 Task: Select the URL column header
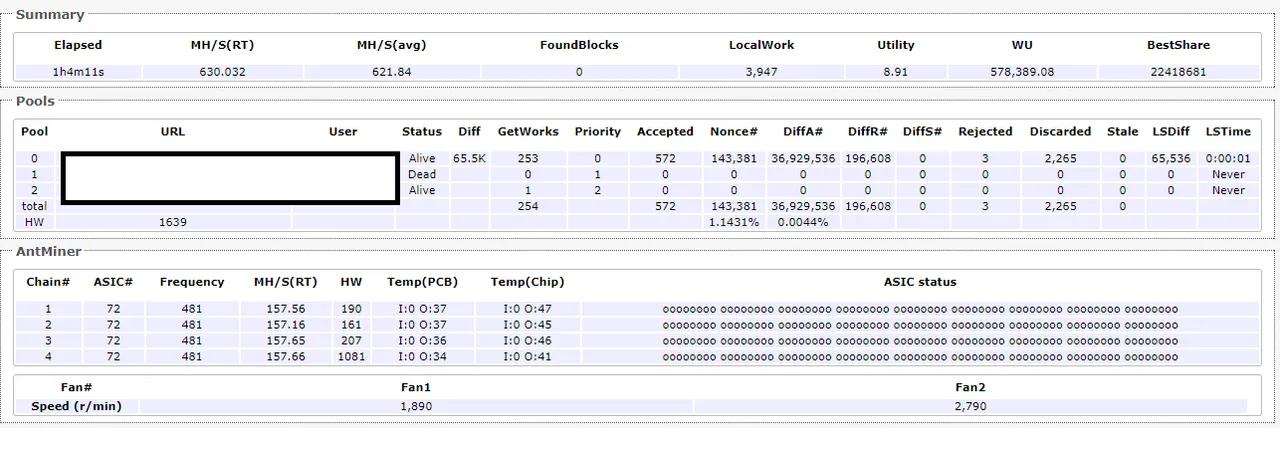[173, 131]
